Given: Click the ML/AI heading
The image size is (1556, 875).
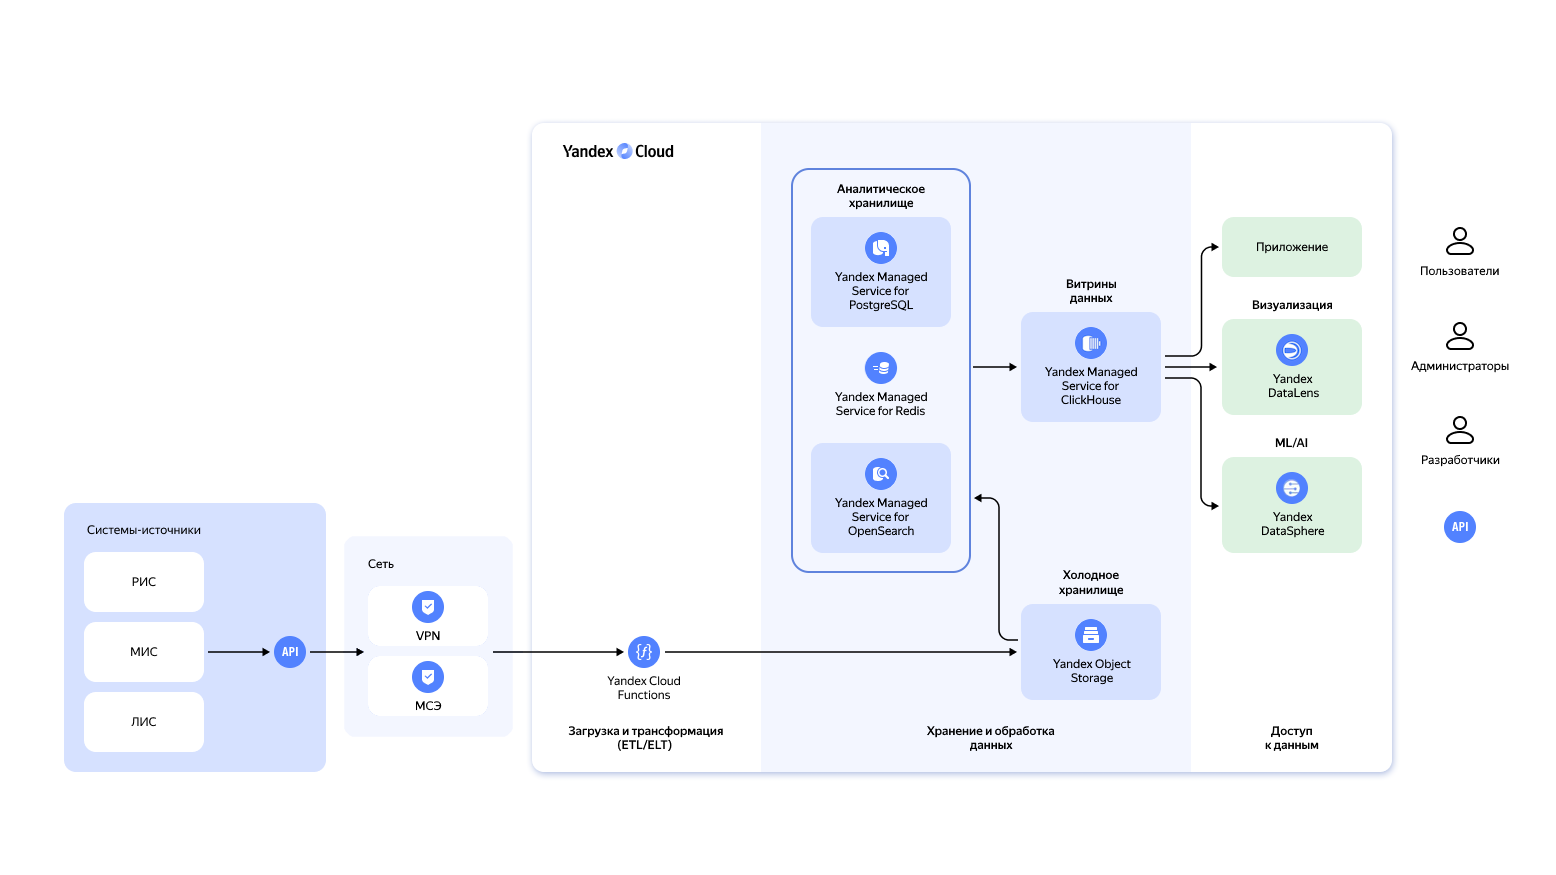Looking at the screenshot, I should pos(1291,443).
